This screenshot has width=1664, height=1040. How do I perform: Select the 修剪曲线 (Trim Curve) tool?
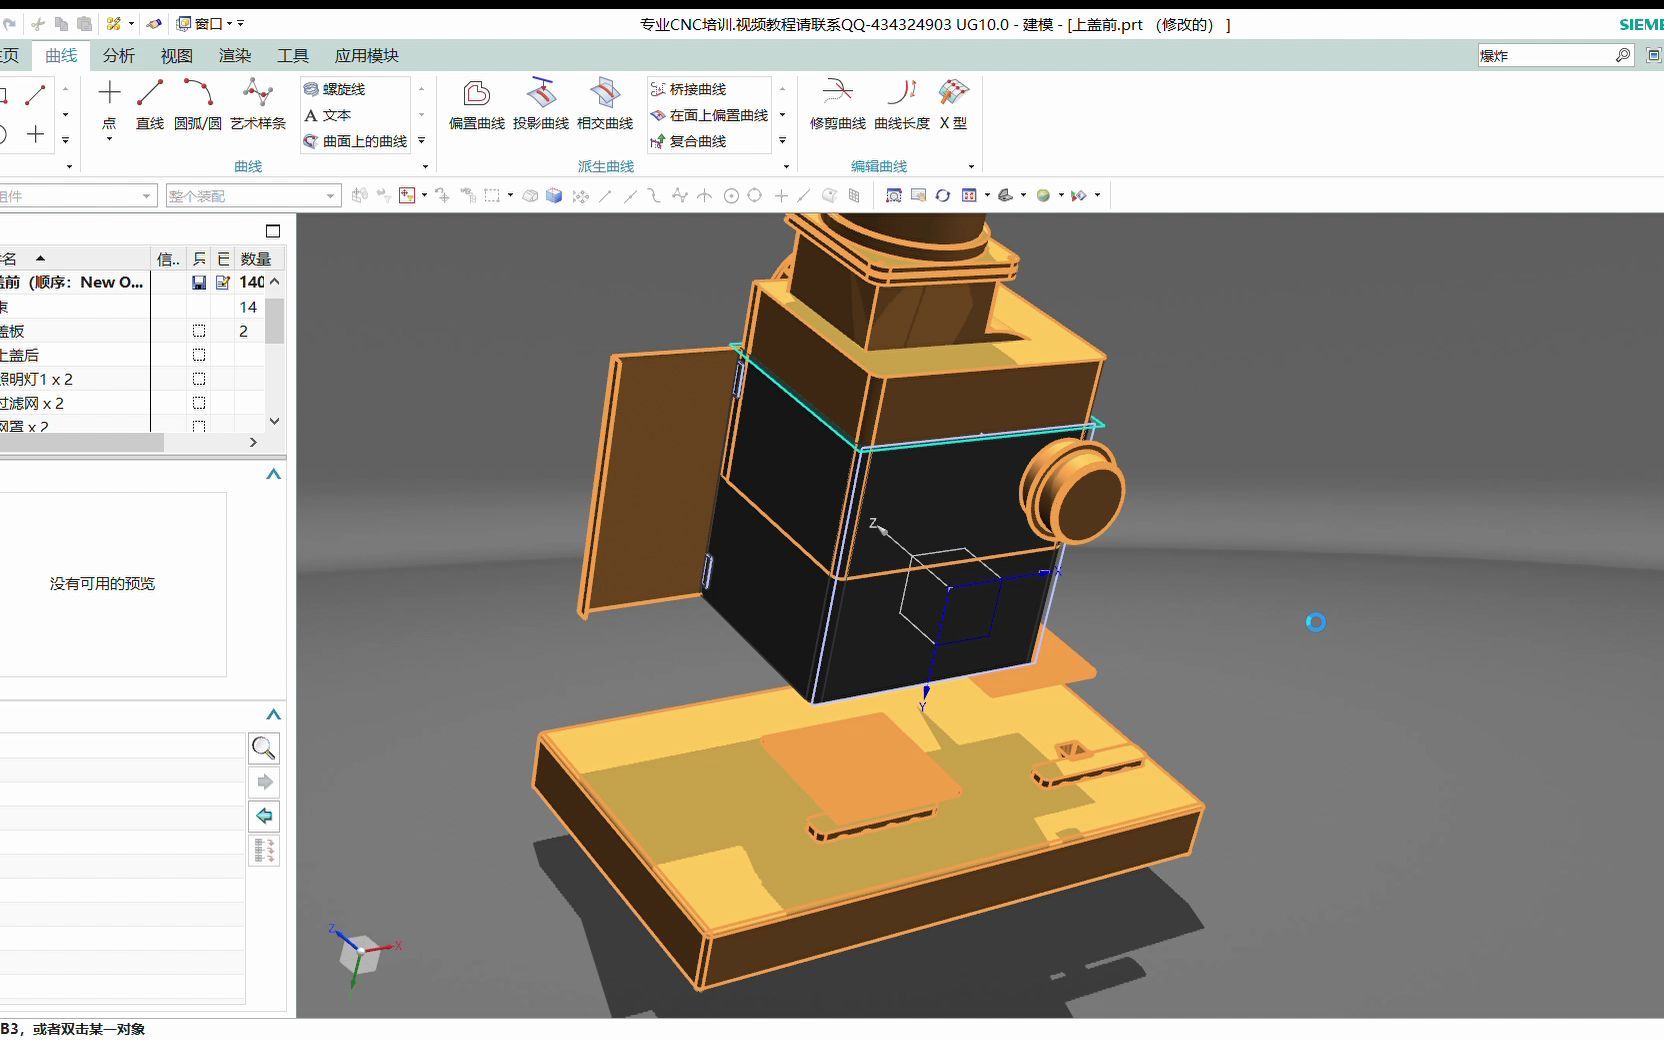coord(838,105)
